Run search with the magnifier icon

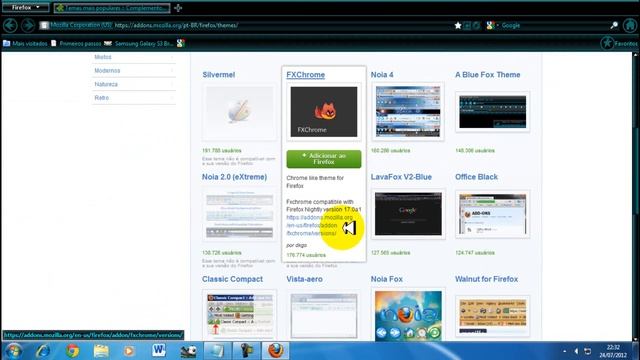(x=614, y=25)
